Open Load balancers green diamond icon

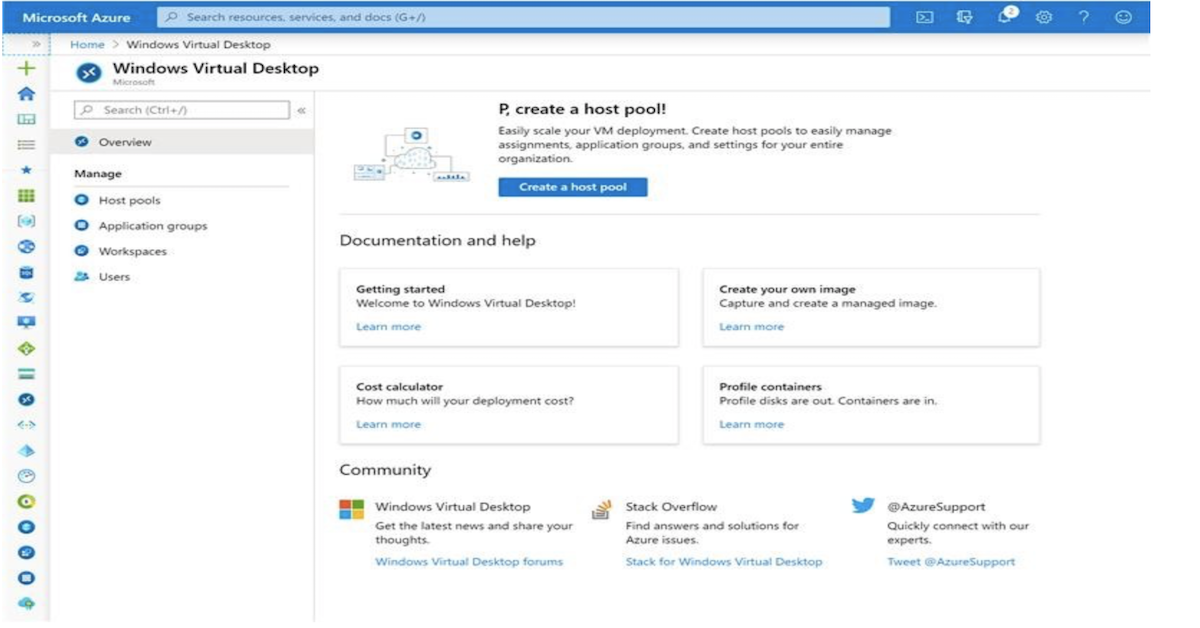click(27, 349)
